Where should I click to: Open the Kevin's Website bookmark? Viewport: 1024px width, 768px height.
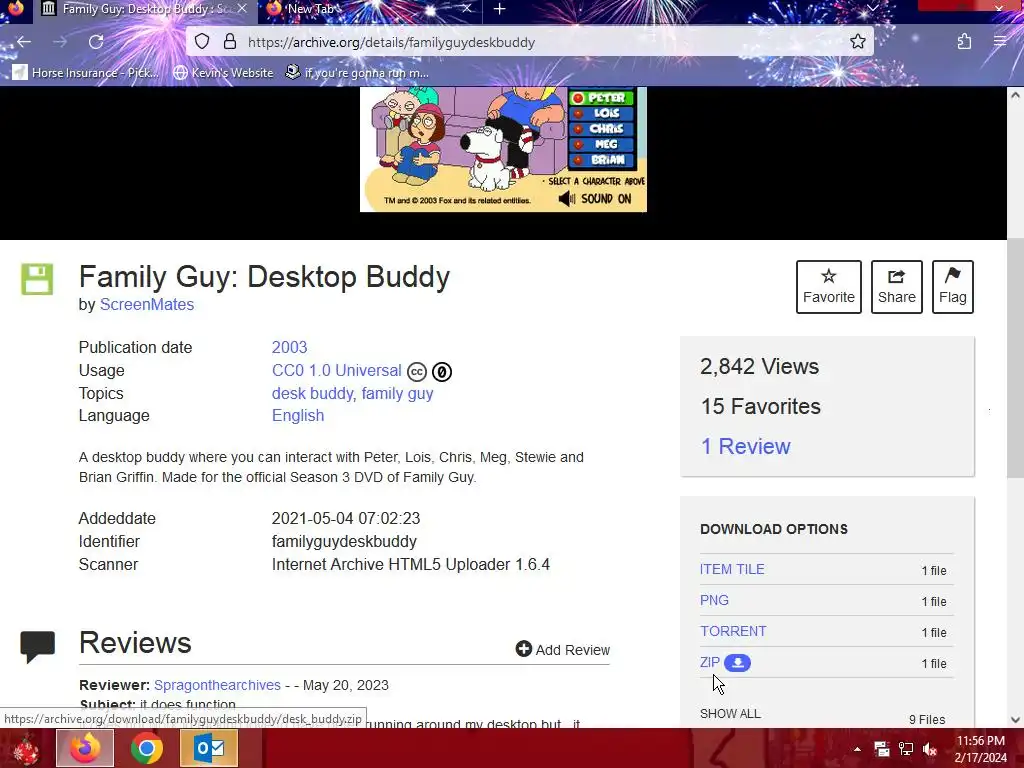point(223,72)
